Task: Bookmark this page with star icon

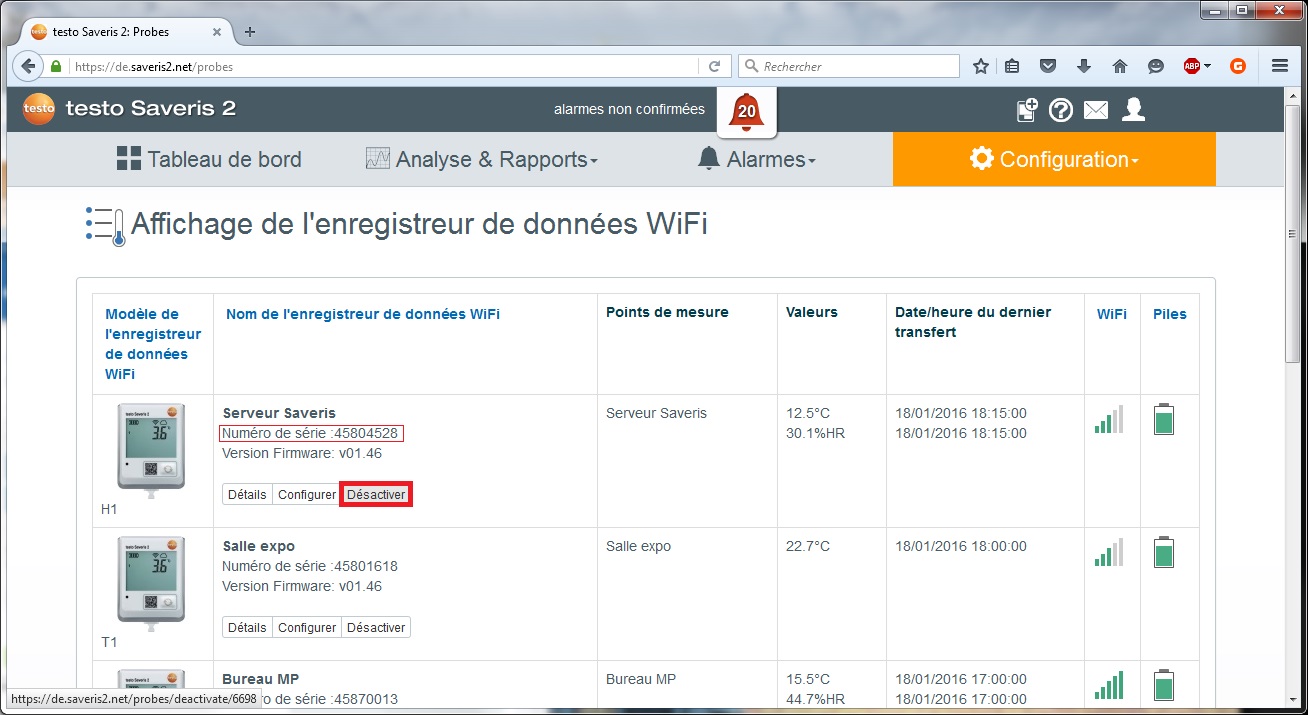Action: tap(981, 66)
